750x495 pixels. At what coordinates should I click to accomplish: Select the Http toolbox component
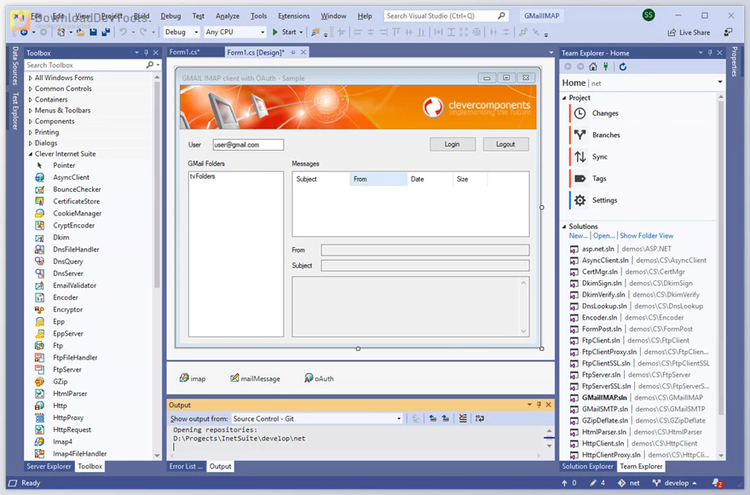tap(60, 405)
